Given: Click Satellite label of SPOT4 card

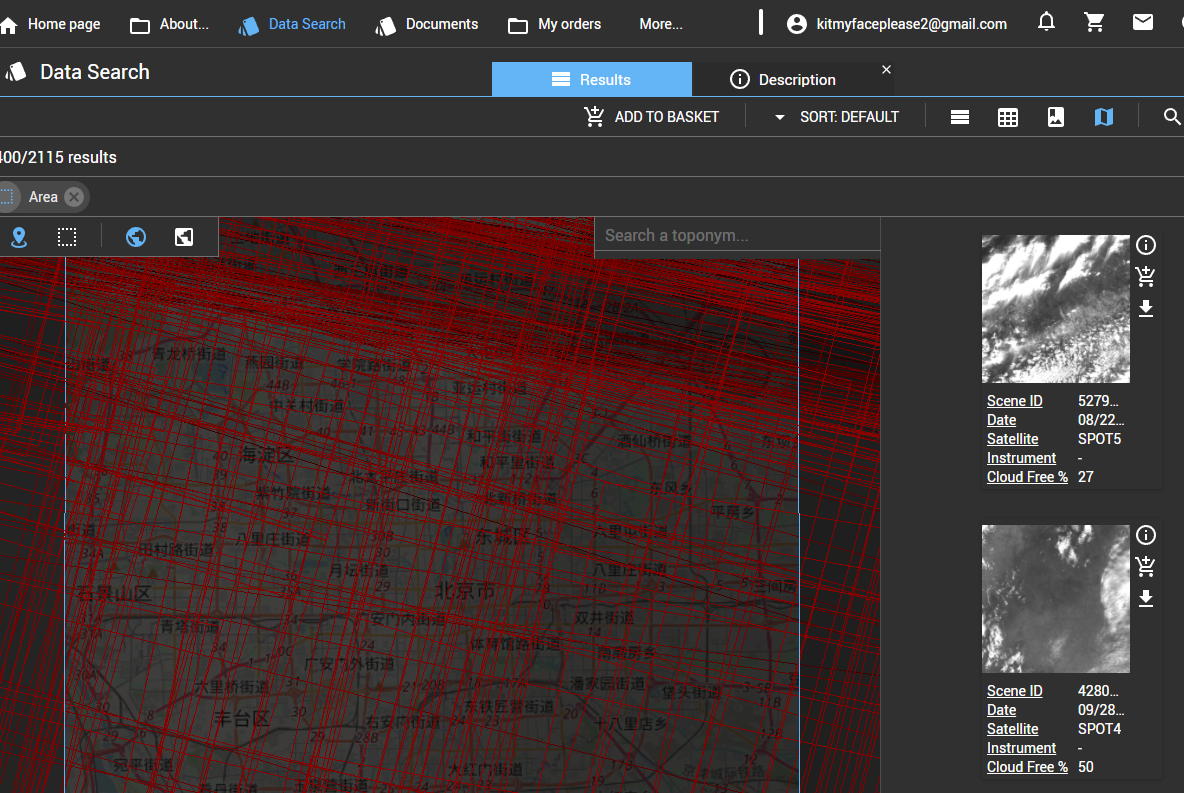Looking at the screenshot, I should 1013,729.
